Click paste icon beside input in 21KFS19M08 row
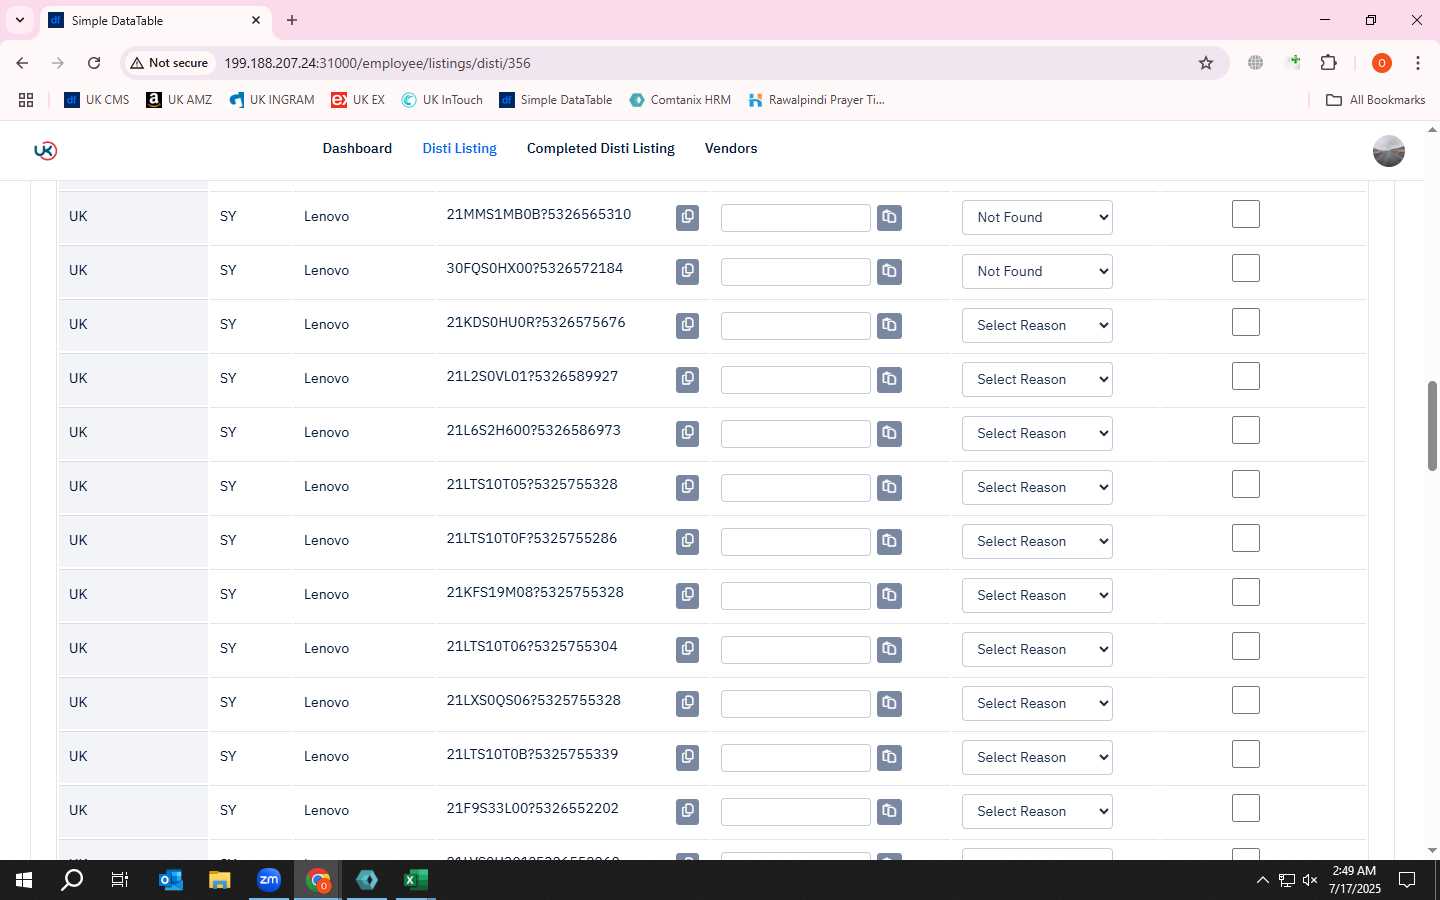The image size is (1440, 900). (x=889, y=595)
